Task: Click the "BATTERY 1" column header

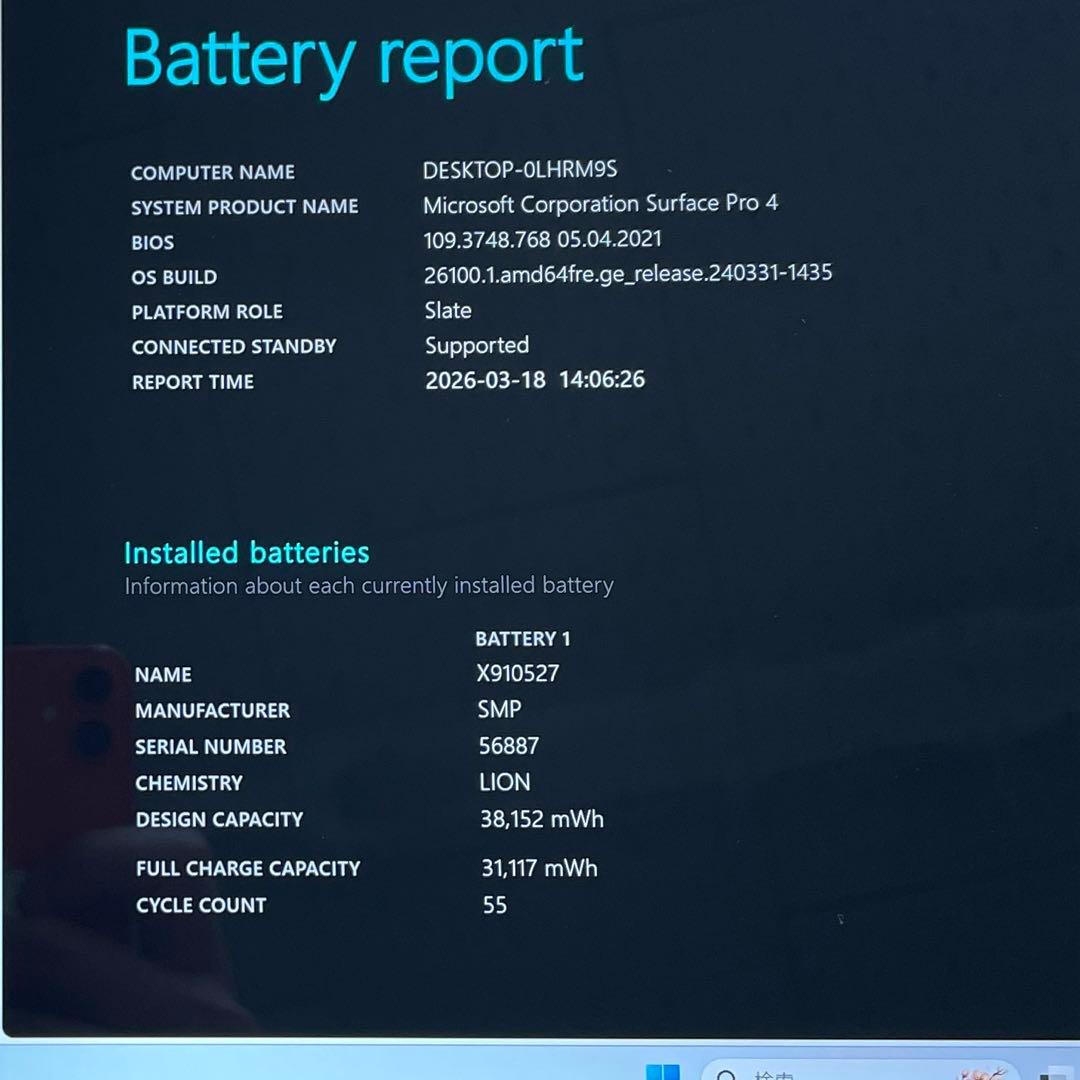Action: 523,639
